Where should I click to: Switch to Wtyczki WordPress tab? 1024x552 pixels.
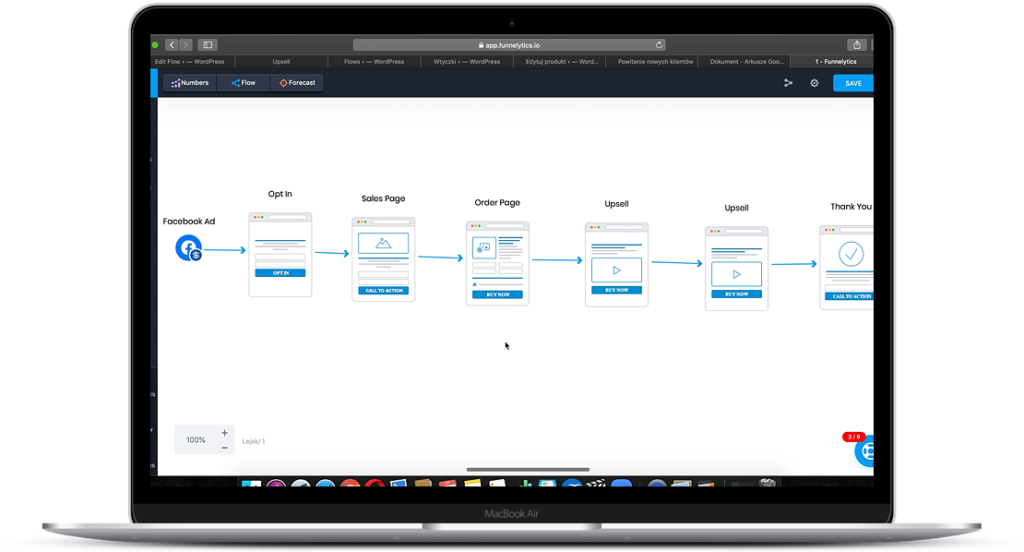click(x=467, y=61)
